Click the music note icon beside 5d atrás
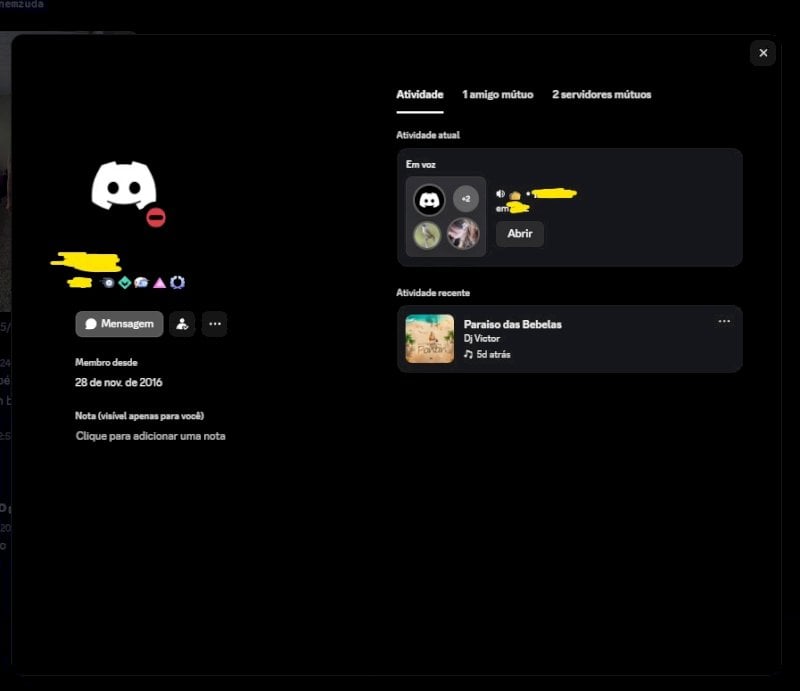The image size is (800, 691). 468,354
